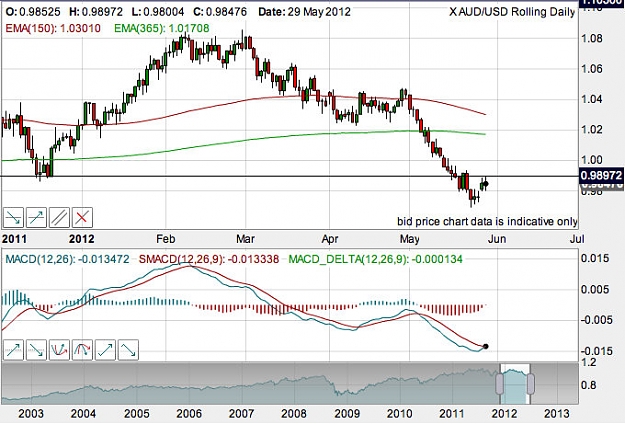Click the EMA(150): 1.03010 label

coord(53,28)
